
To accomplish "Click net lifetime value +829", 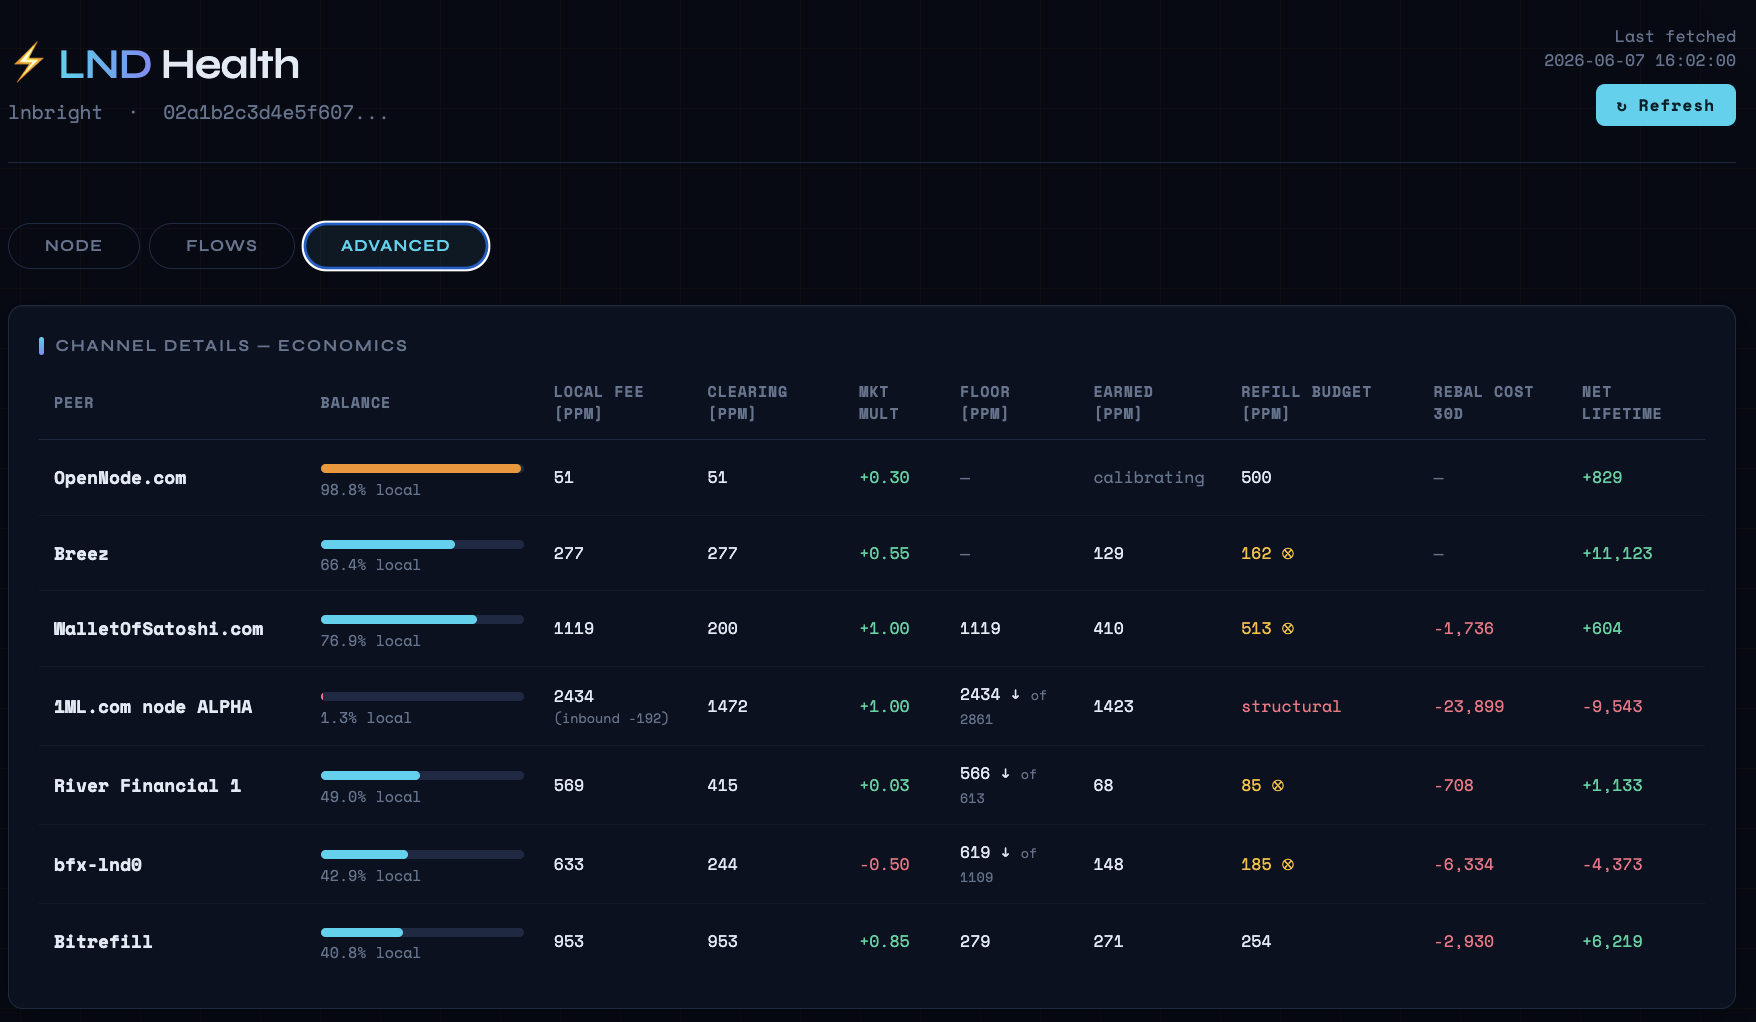I will coord(1602,478).
